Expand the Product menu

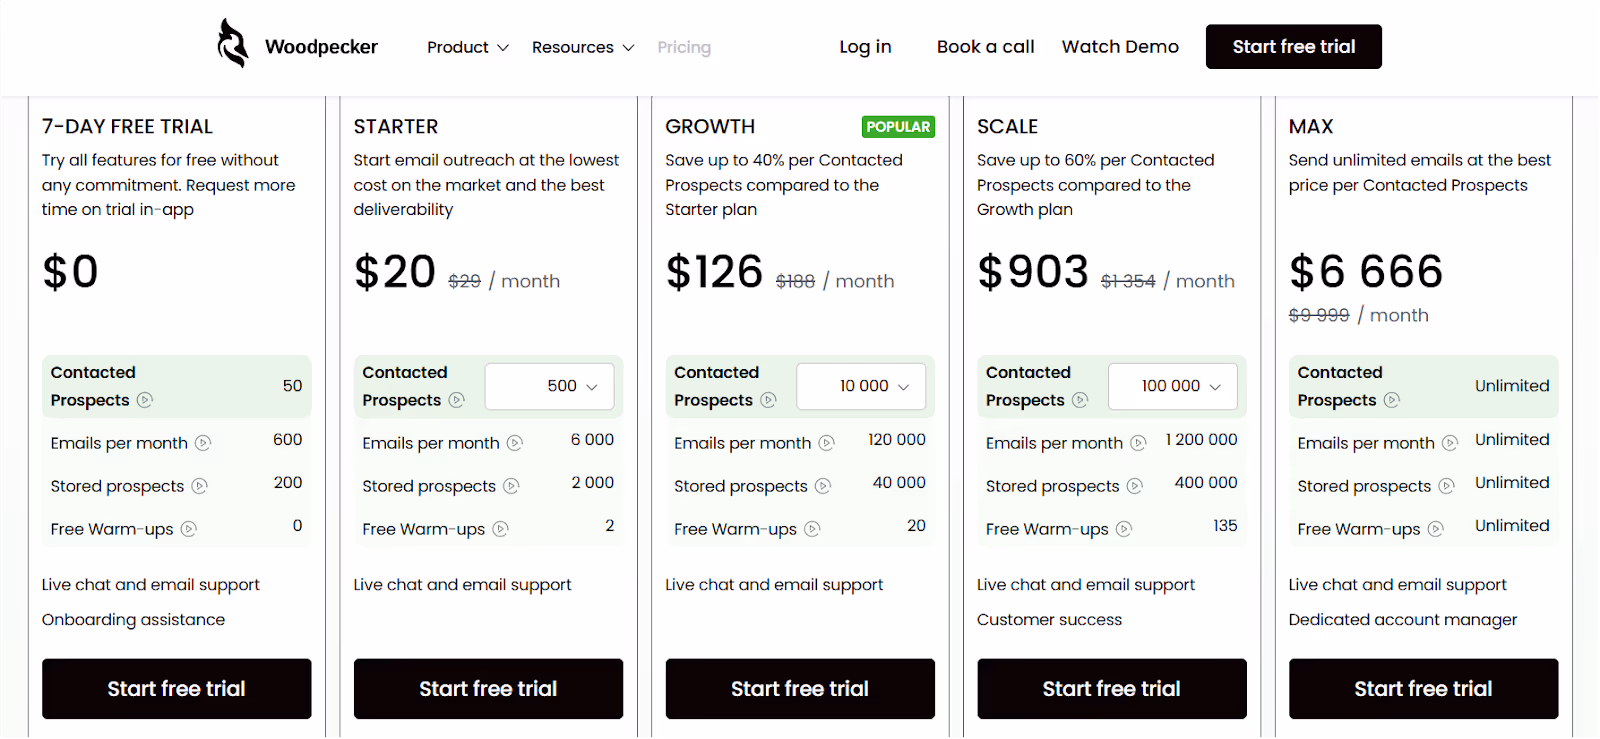point(467,47)
